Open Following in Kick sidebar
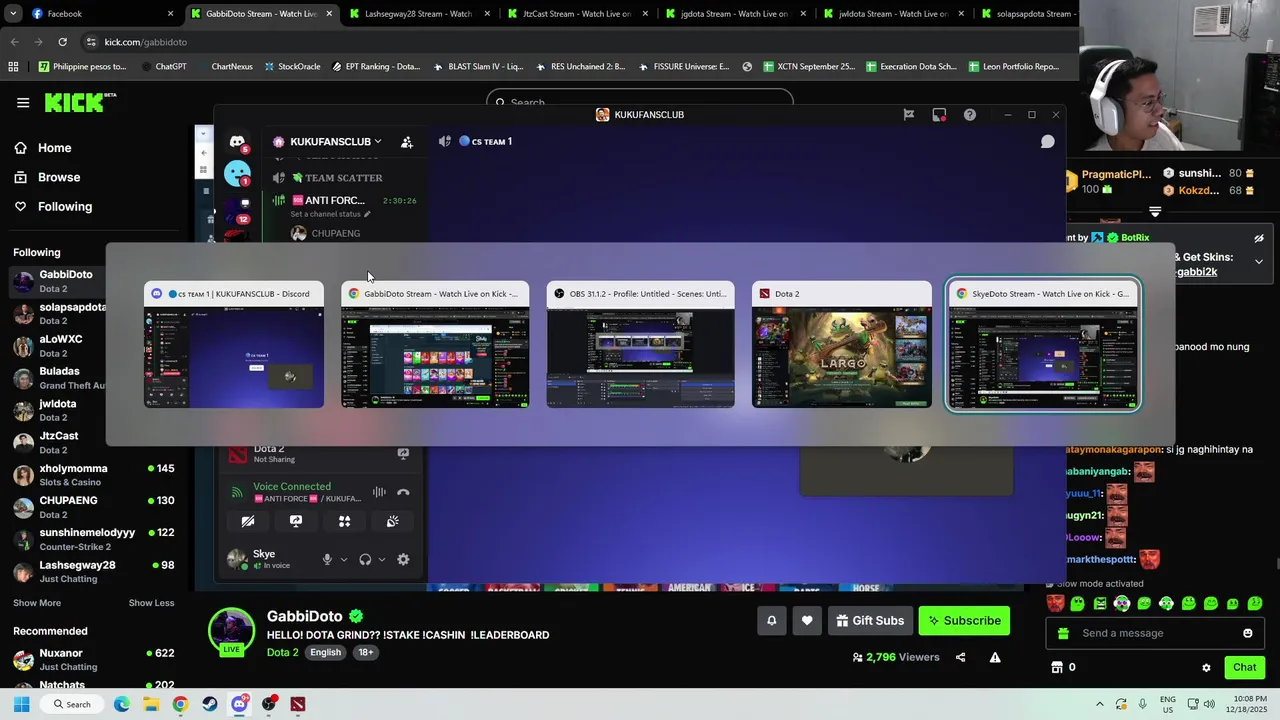The image size is (1280, 720). pyautogui.click(x=65, y=206)
